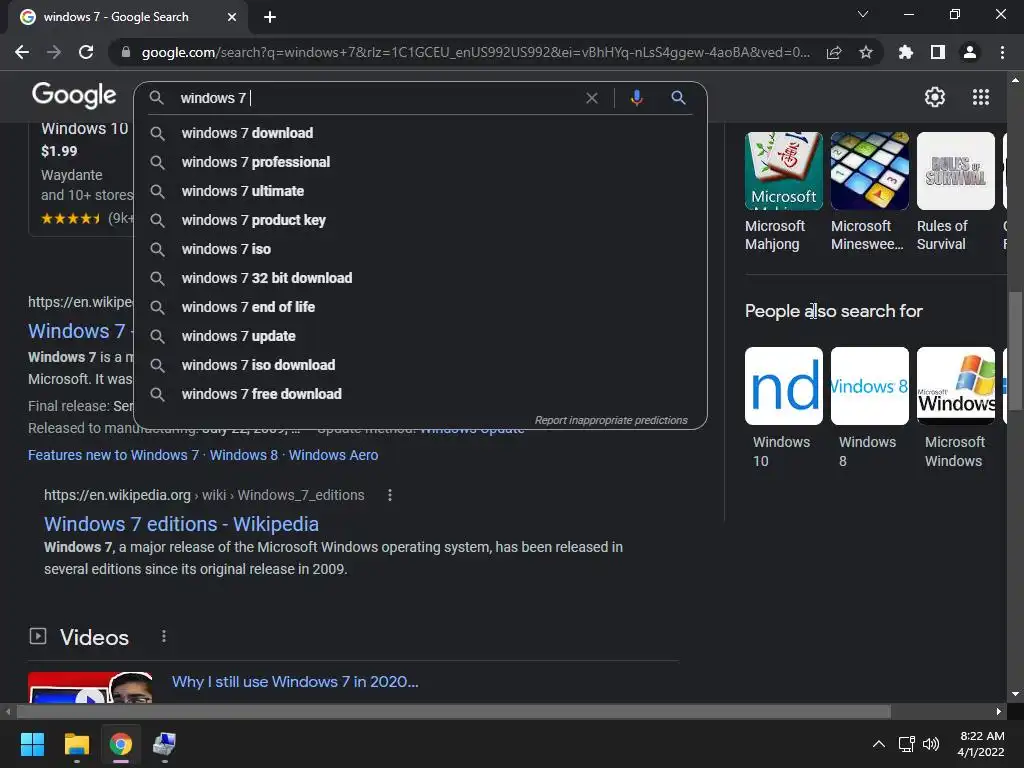This screenshot has width=1024, height=768.
Task: Open volume control in system tray
Action: tap(931, 744)
